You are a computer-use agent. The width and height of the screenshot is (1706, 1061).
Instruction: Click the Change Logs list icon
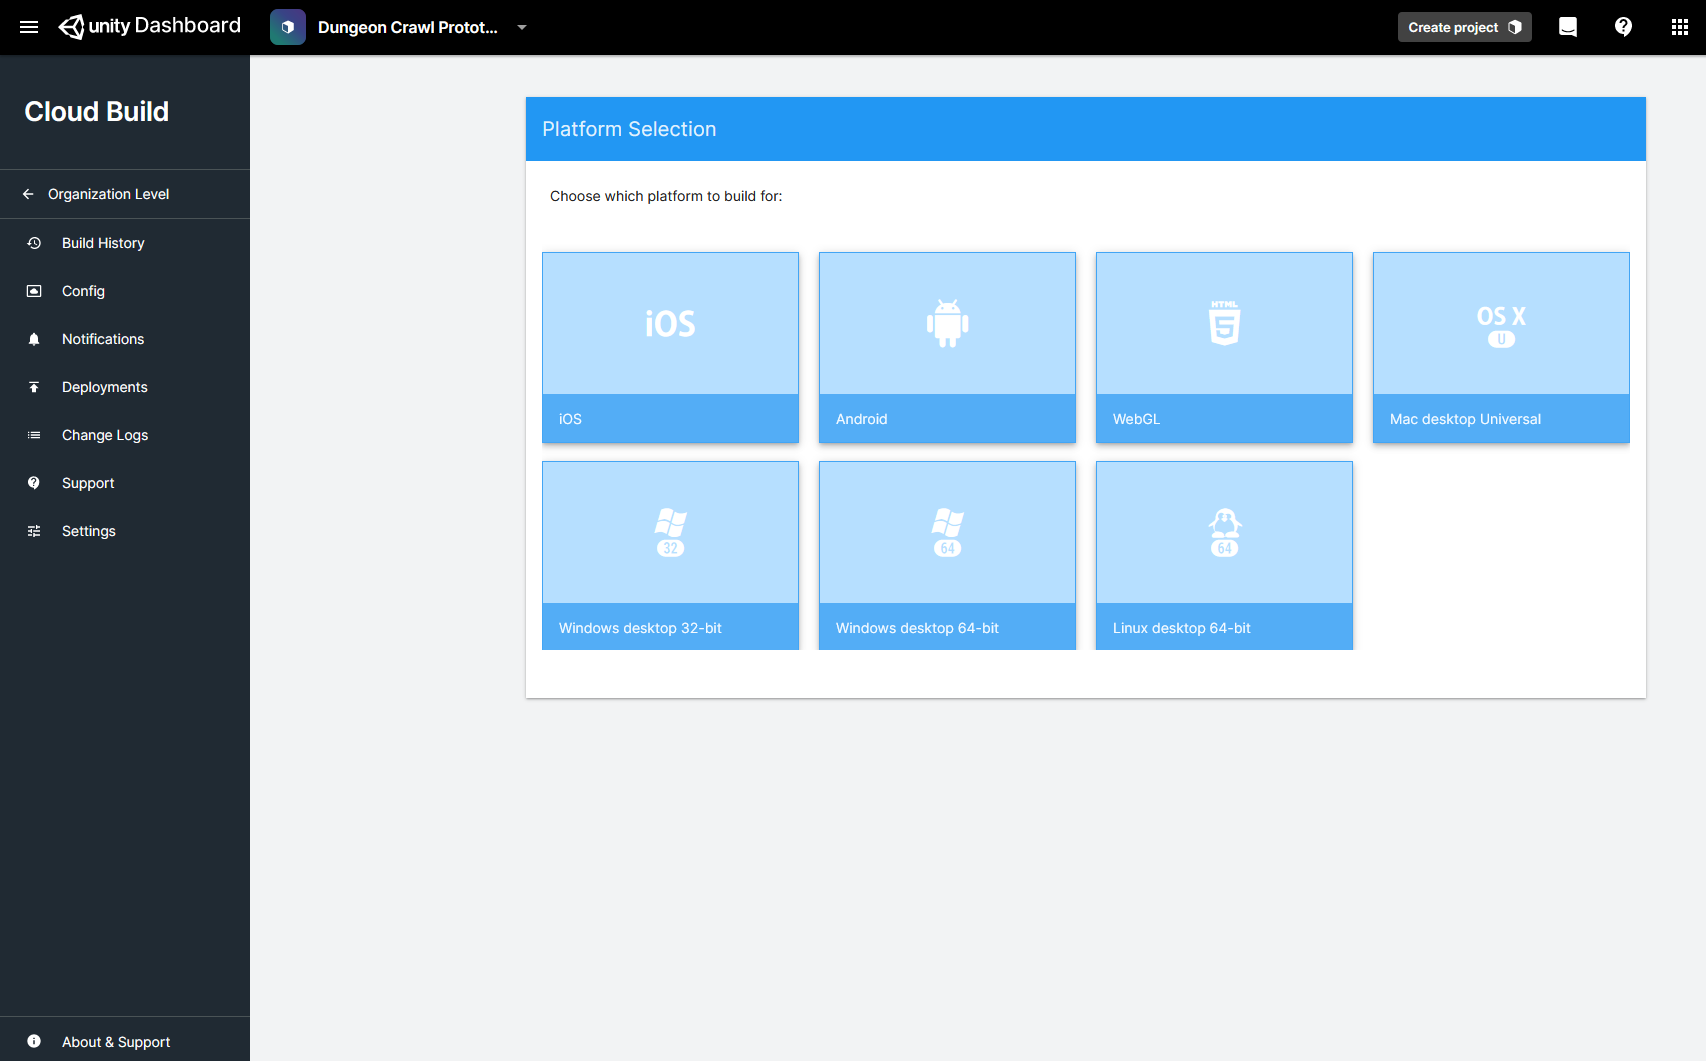pyautogui.click(x=34, y=435)
